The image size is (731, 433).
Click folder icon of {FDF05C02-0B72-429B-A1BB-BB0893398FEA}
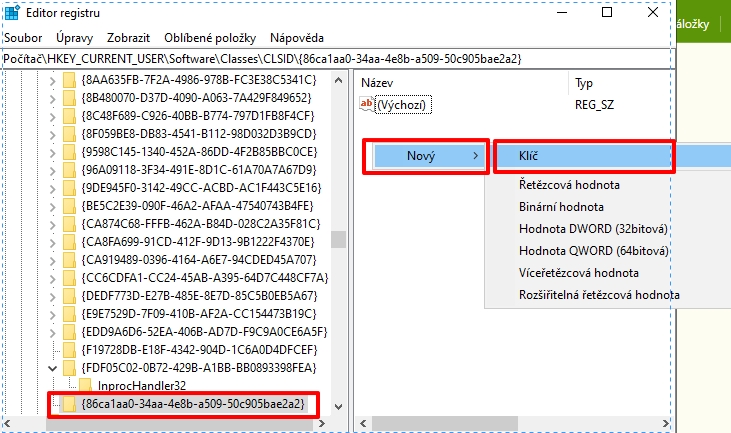click(69, 368)
